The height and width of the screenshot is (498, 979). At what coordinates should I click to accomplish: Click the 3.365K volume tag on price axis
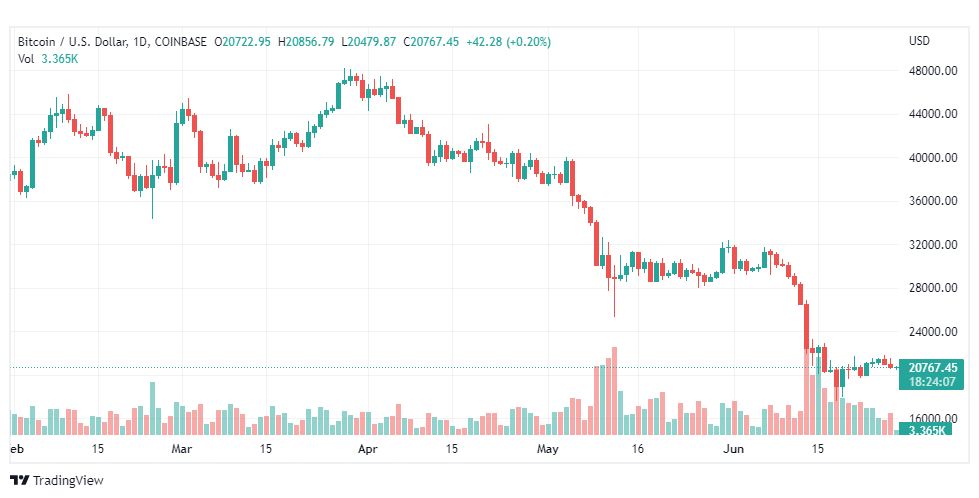tap(927, 430)
